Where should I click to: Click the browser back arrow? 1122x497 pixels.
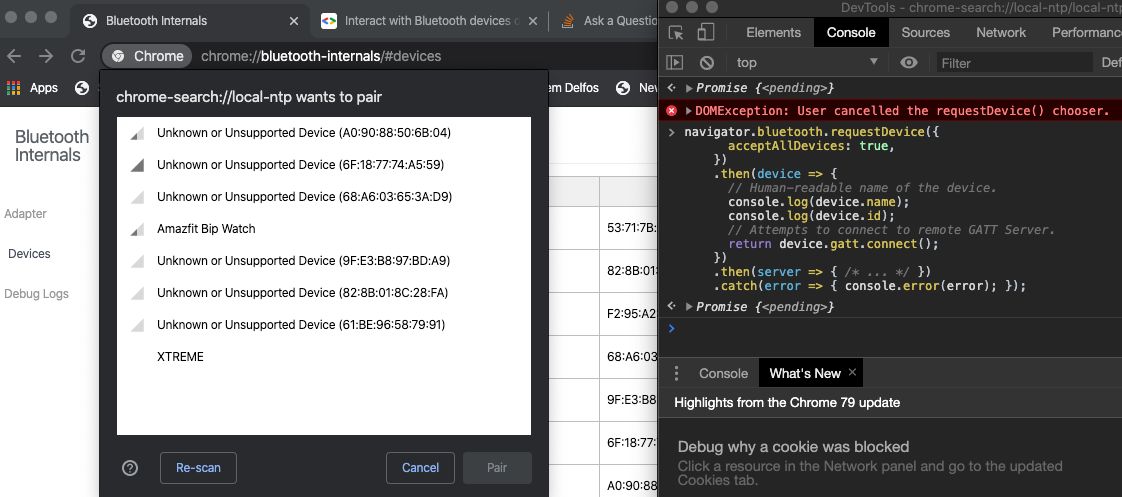pos(14,56)
